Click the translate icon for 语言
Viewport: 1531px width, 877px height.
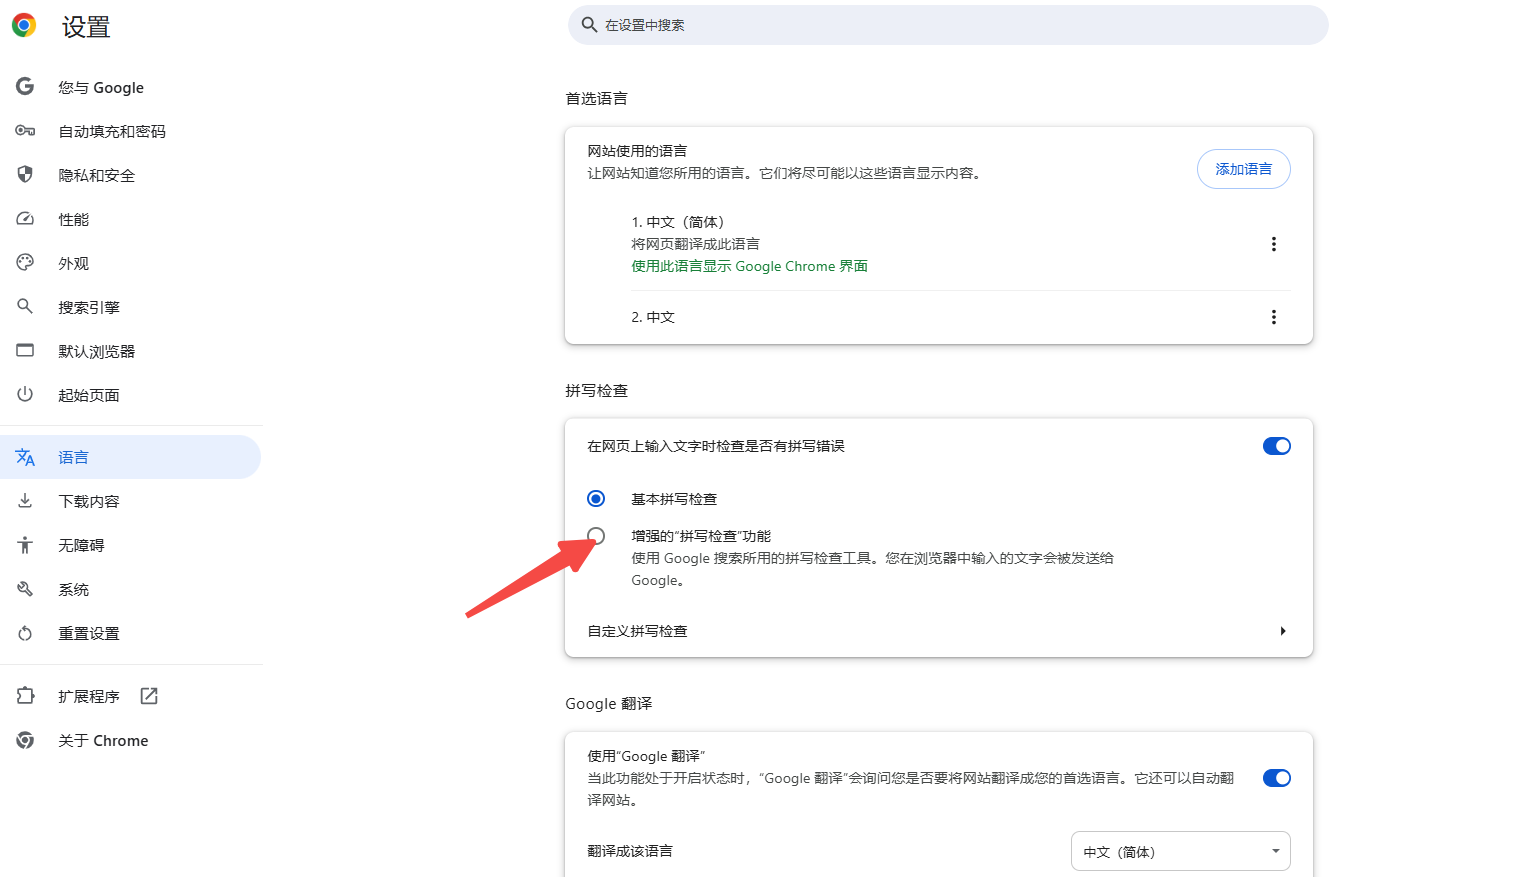click(25, 457)
